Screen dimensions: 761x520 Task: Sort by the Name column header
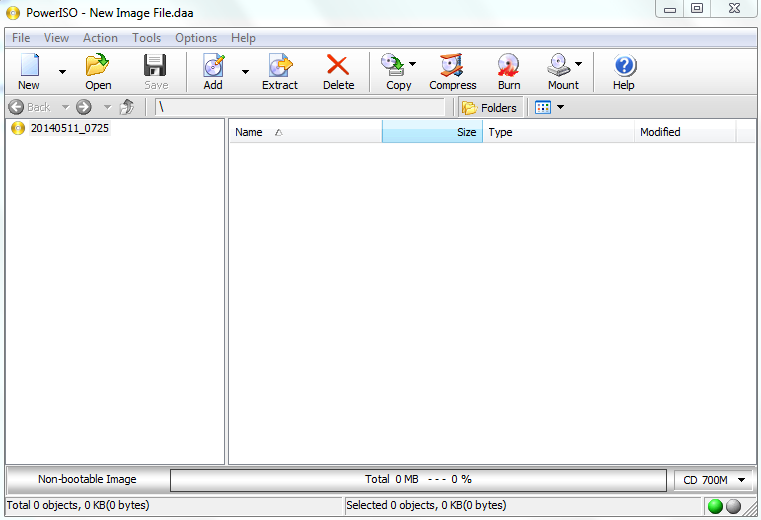306,132
